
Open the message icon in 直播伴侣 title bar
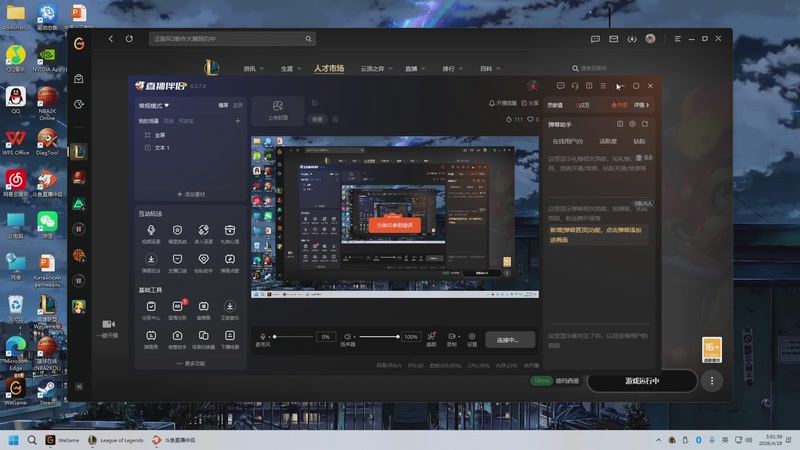(561, 86)
